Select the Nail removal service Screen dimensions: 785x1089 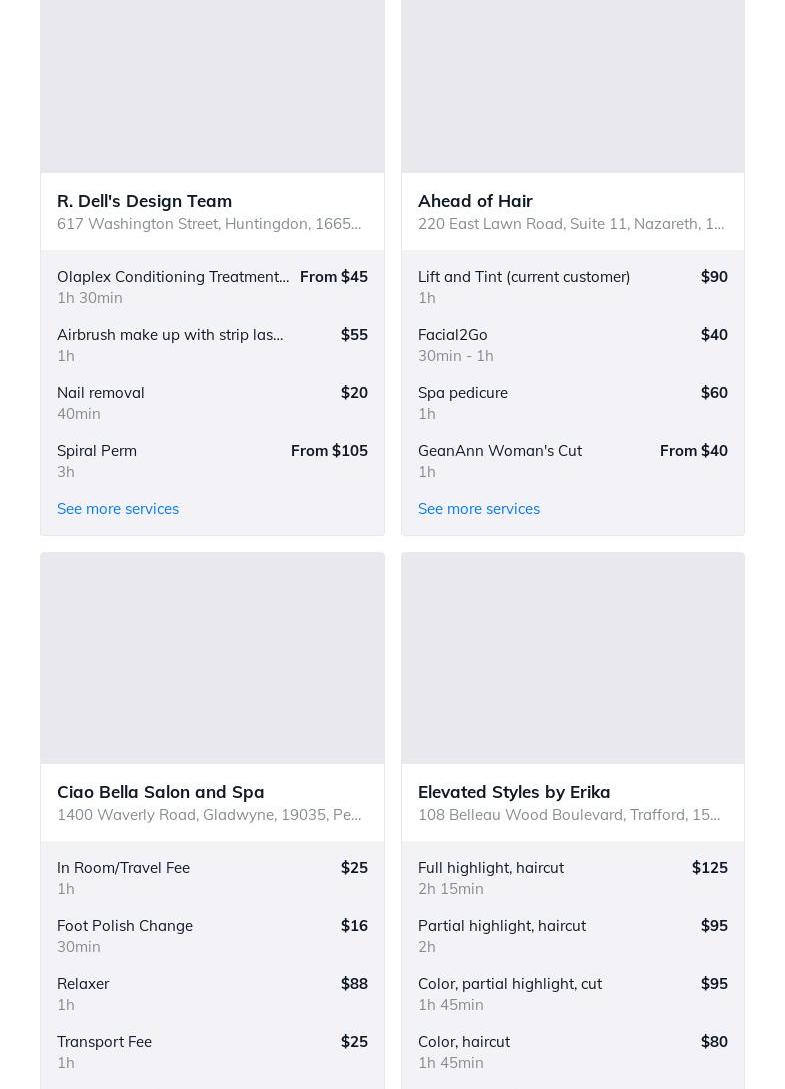101,393
